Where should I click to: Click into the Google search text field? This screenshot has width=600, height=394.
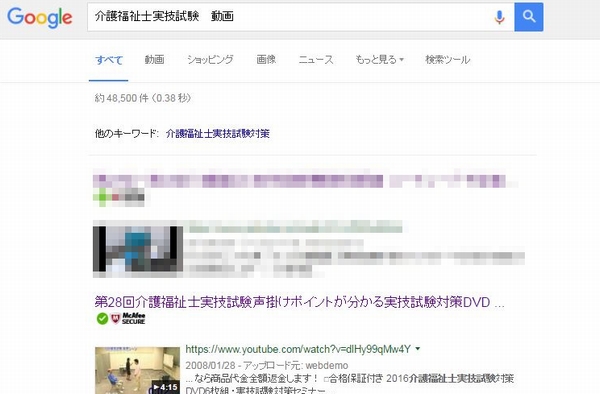(x=291, y=17)
